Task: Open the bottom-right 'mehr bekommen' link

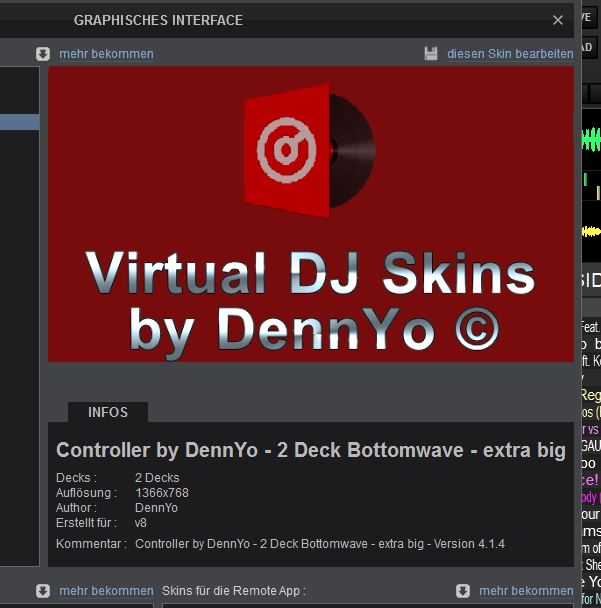Action: pos(526,591)
